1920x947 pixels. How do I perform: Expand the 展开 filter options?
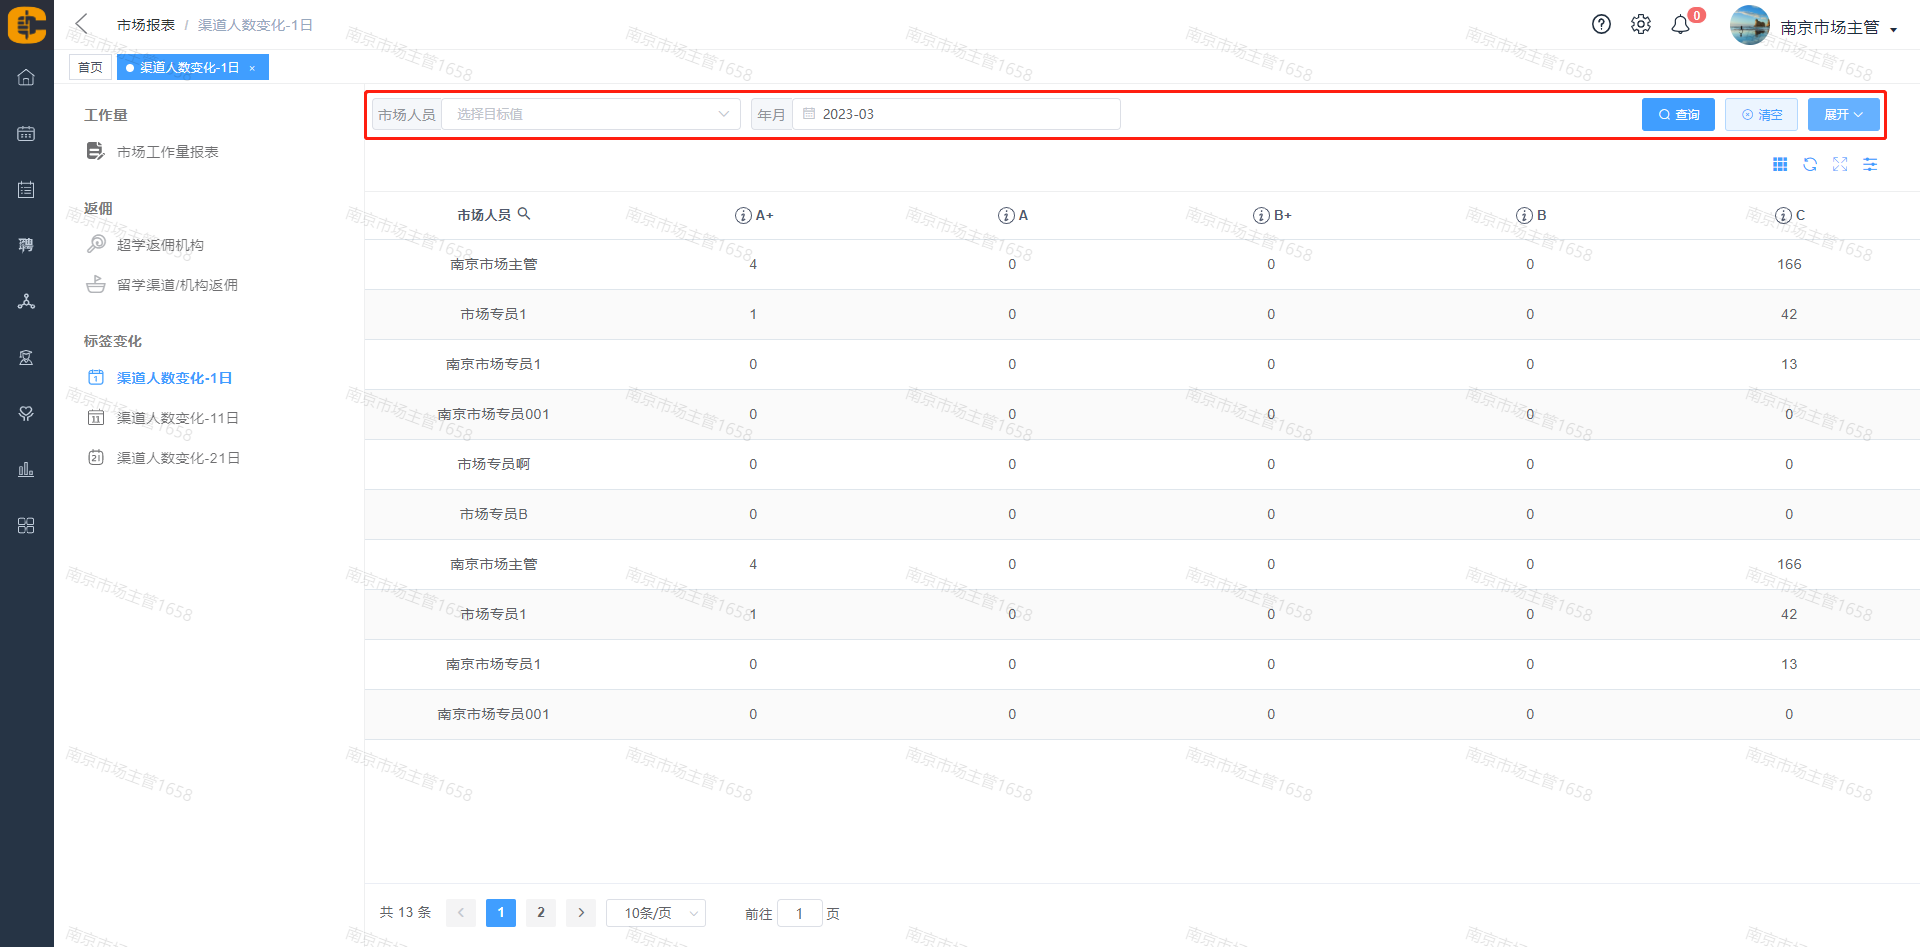(x=1843, y=115)
